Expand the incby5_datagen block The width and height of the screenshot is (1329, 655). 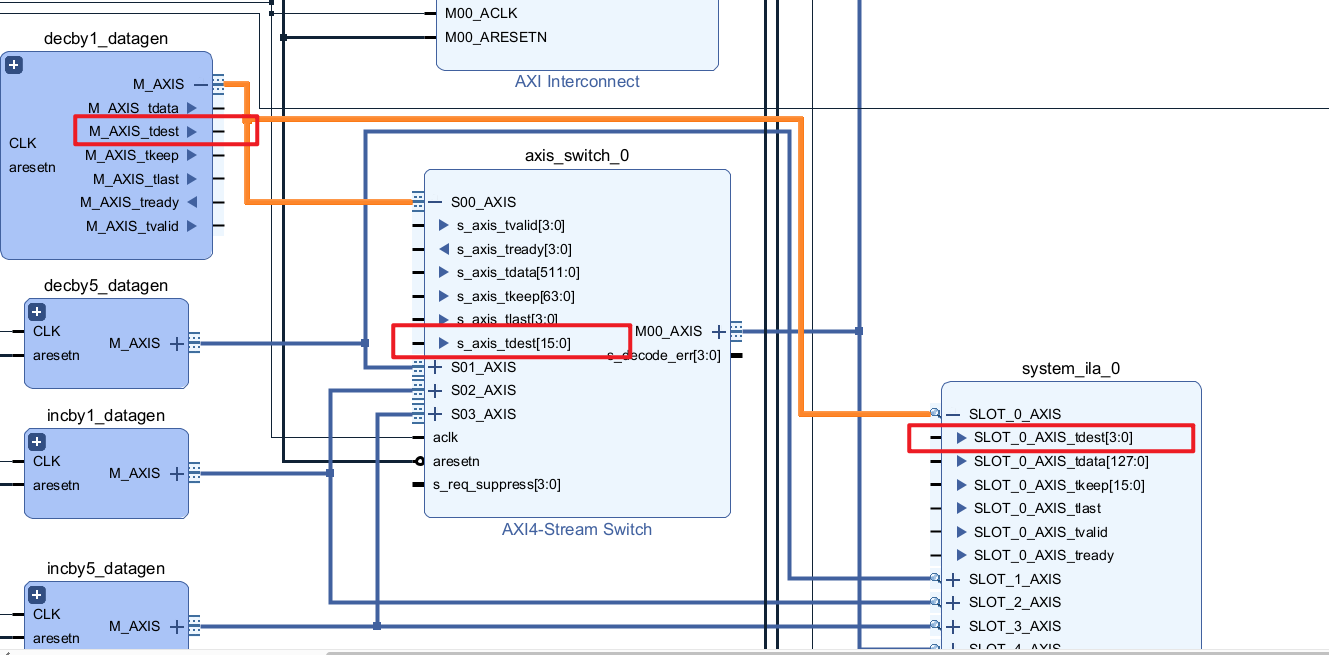coord(37,595)
